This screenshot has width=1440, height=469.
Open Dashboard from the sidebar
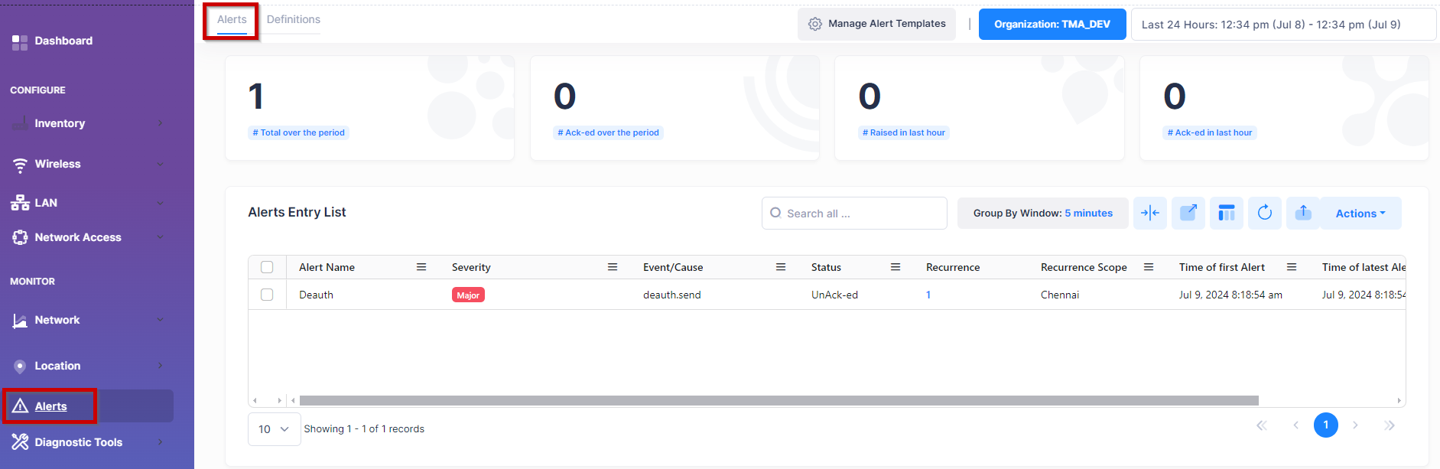coord(63,41)
